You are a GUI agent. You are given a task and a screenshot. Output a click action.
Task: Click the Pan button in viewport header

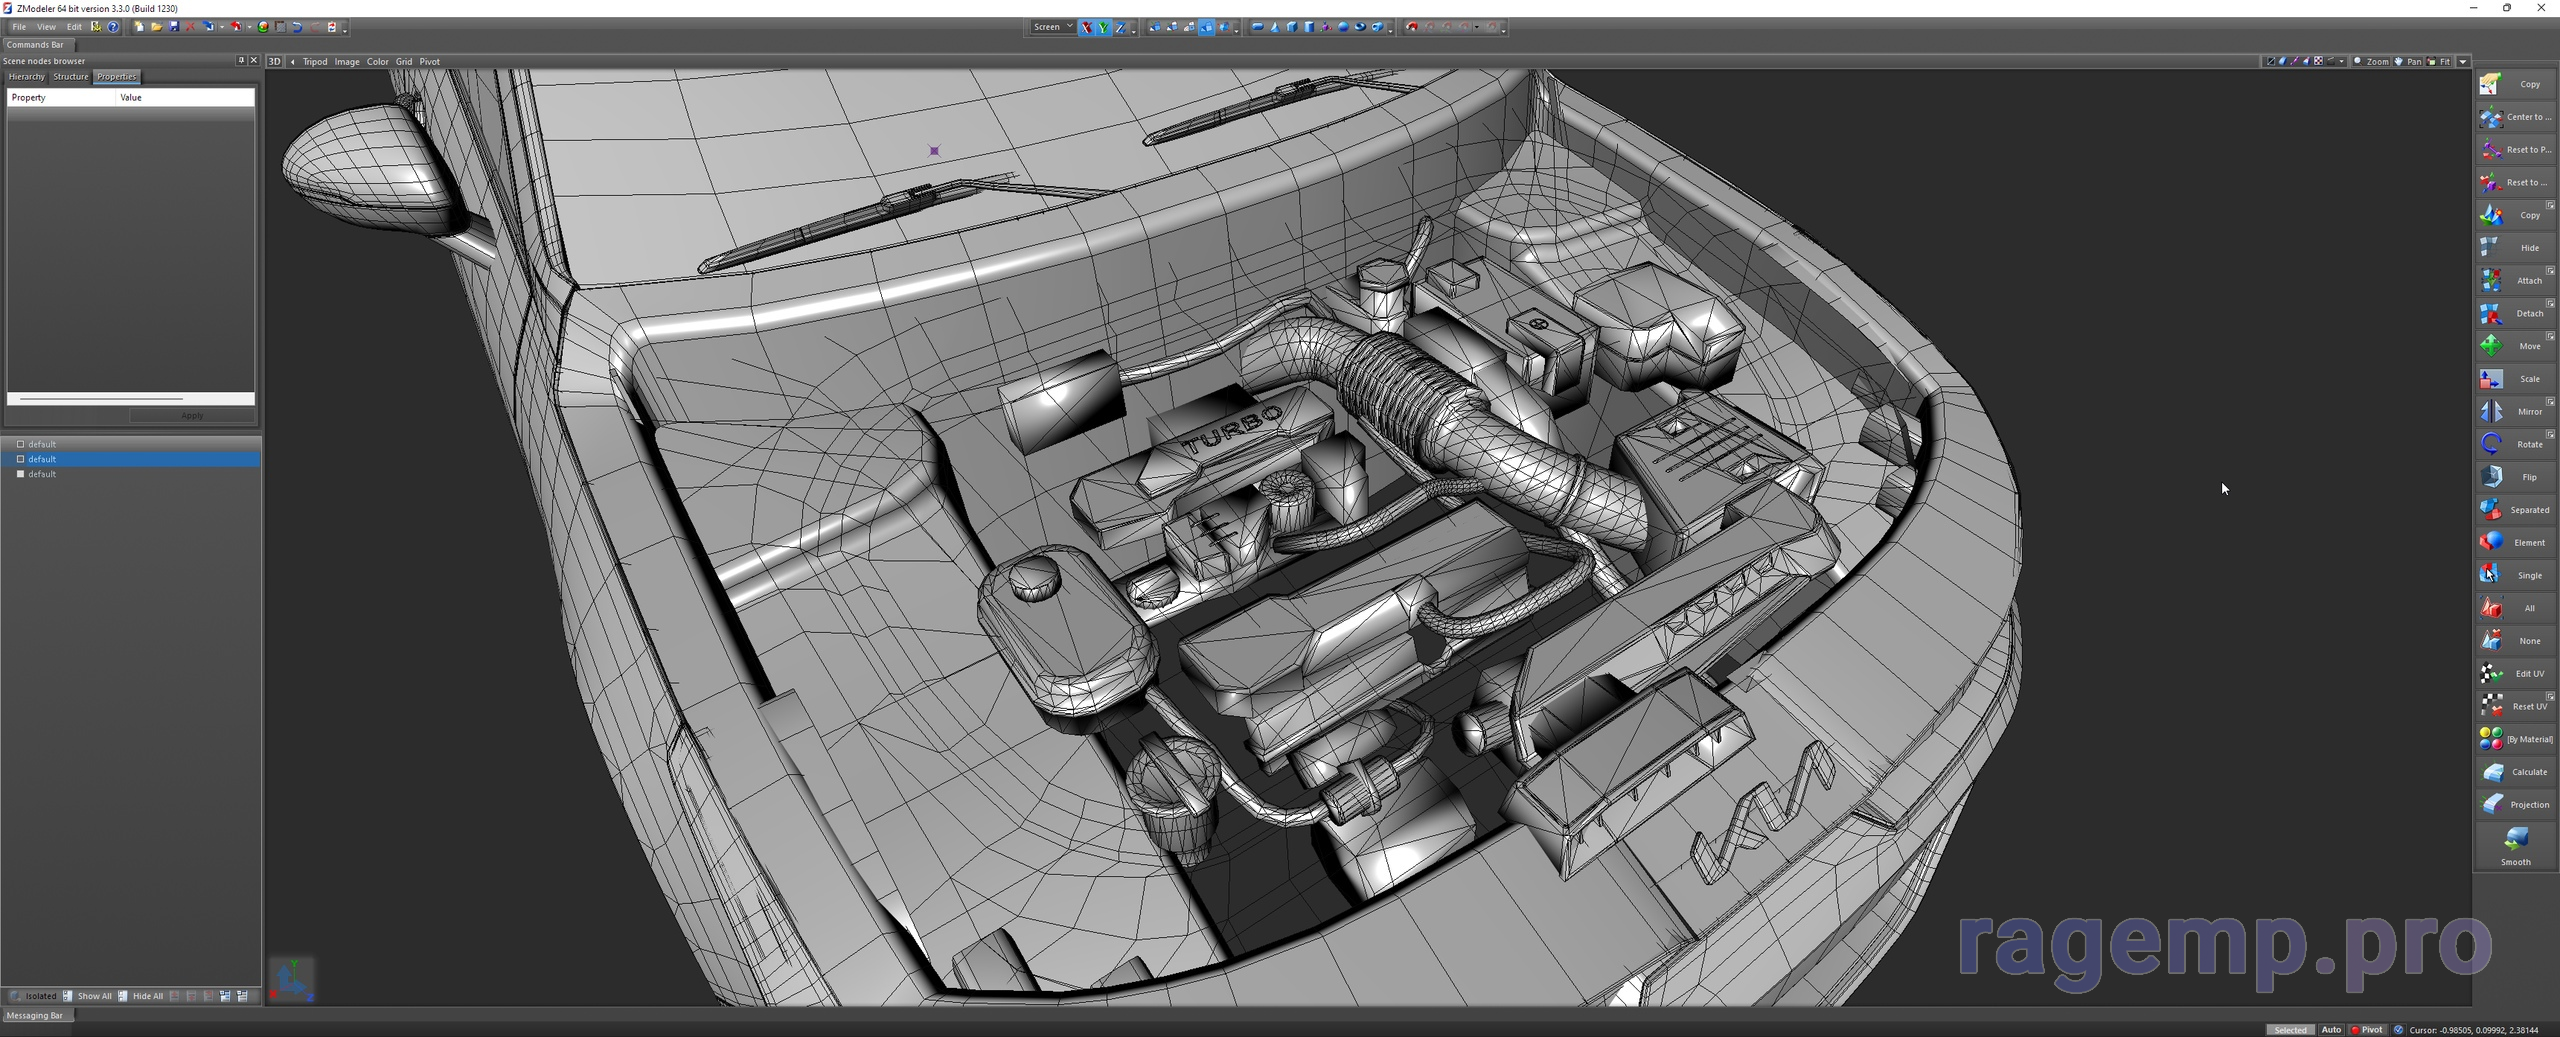(x=2408, y=61)
